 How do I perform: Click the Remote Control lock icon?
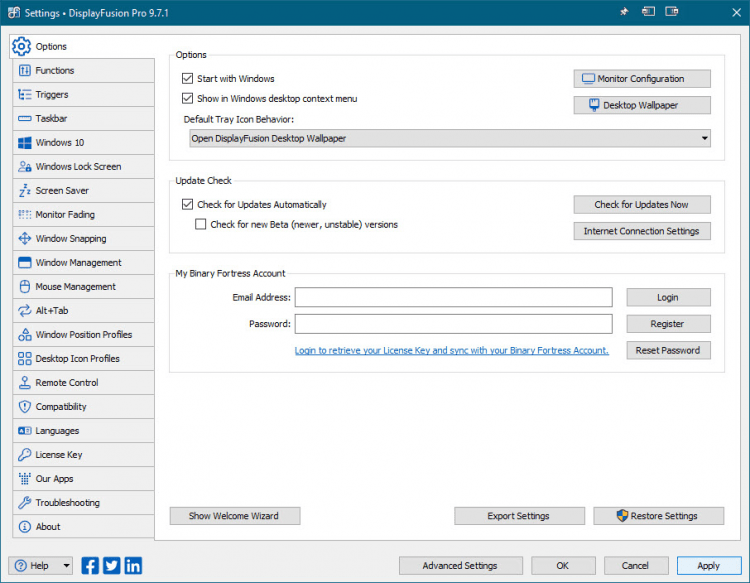tap(25, 383)
